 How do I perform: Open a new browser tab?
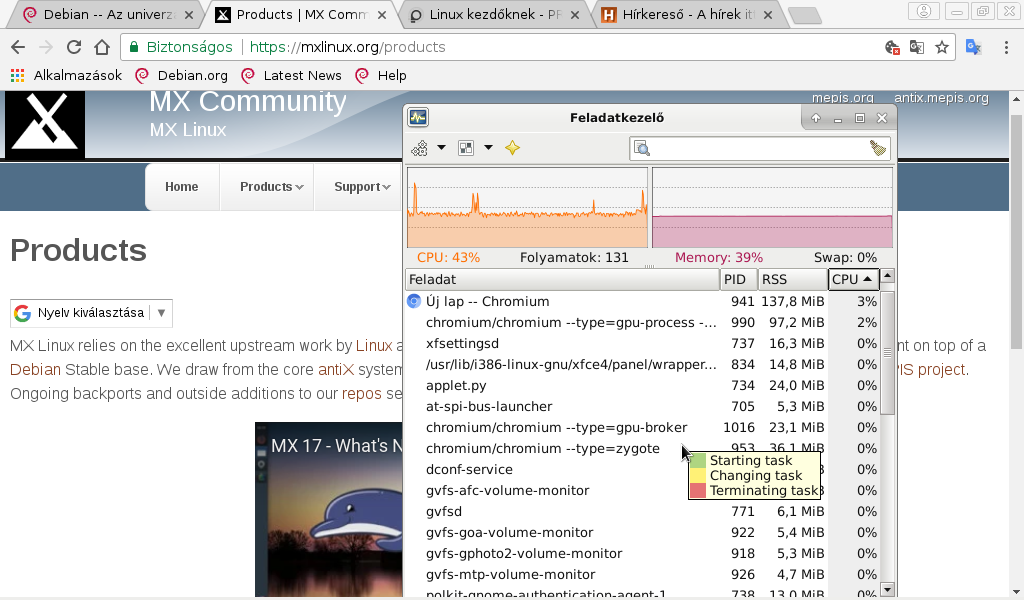(805, 15)
